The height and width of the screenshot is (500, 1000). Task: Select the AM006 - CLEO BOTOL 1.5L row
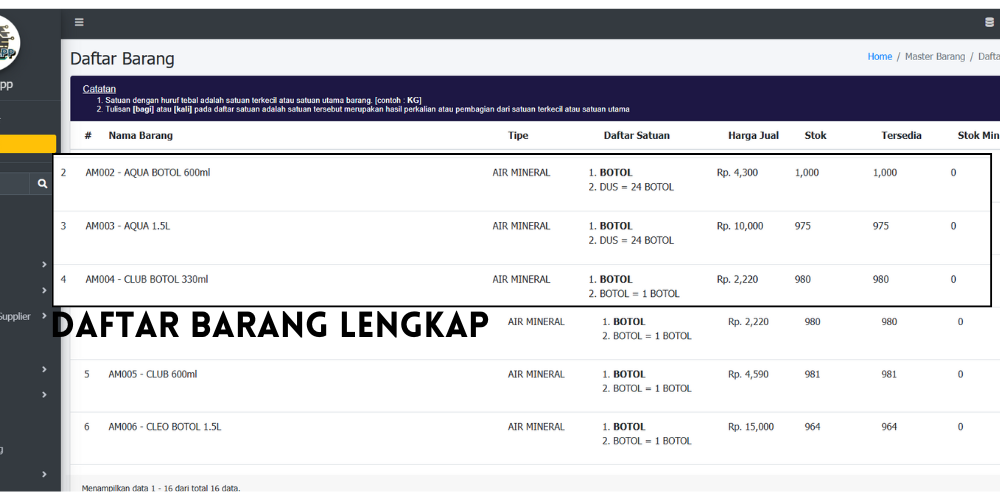(x=164, y=427)
